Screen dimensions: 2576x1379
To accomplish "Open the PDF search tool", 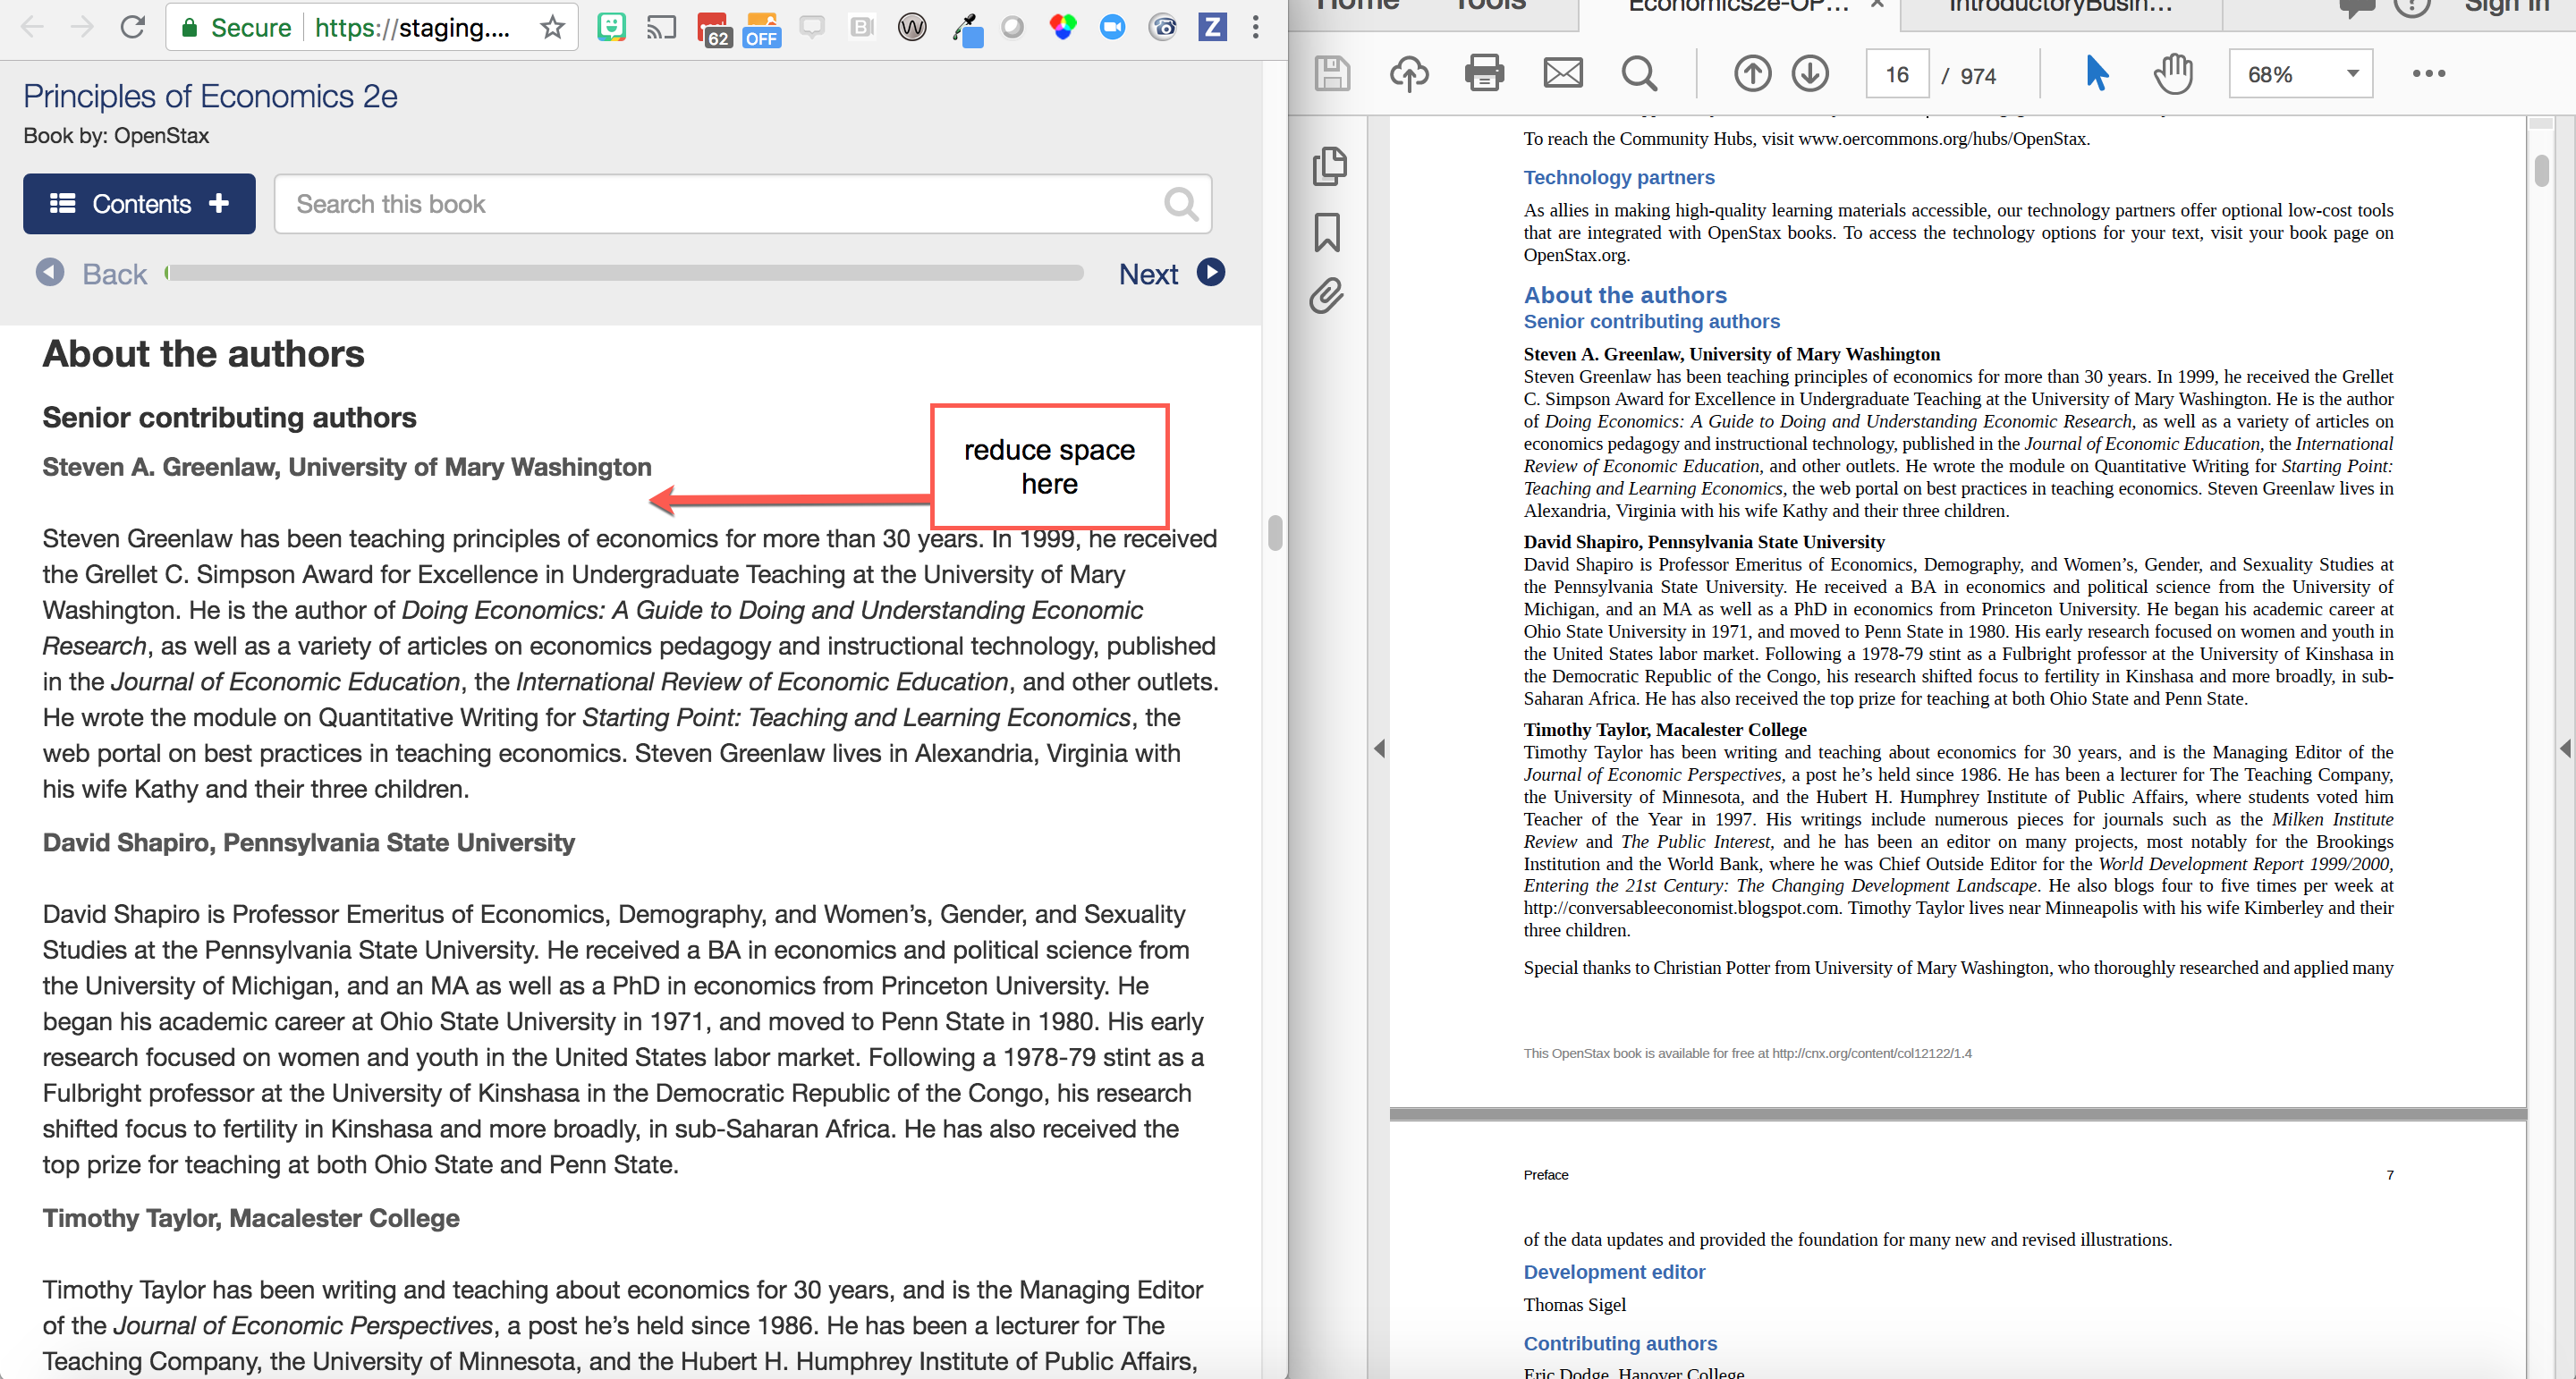I will tap(1639, 73).
